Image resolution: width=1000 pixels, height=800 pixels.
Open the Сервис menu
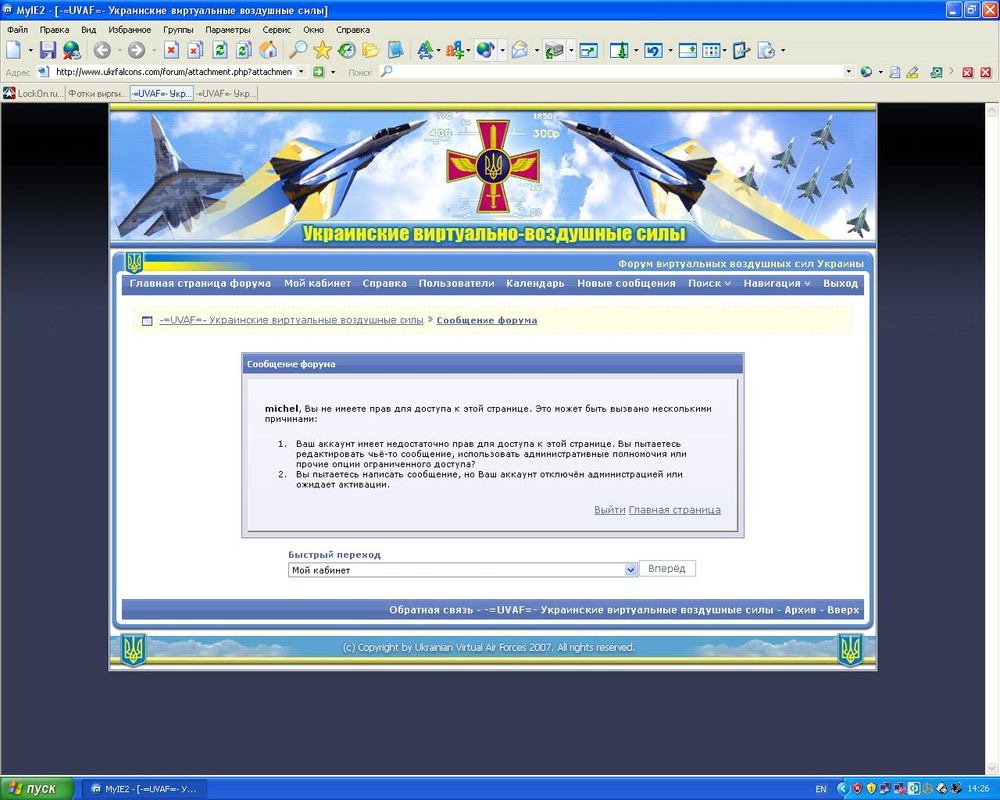point(276,29)
